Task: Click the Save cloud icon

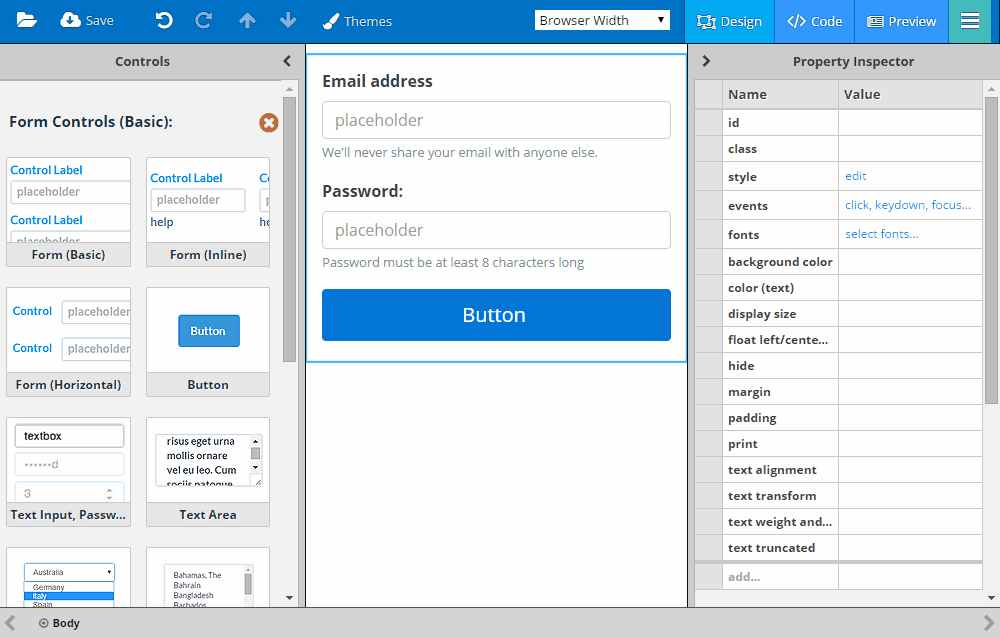Action: coord(71,21)
